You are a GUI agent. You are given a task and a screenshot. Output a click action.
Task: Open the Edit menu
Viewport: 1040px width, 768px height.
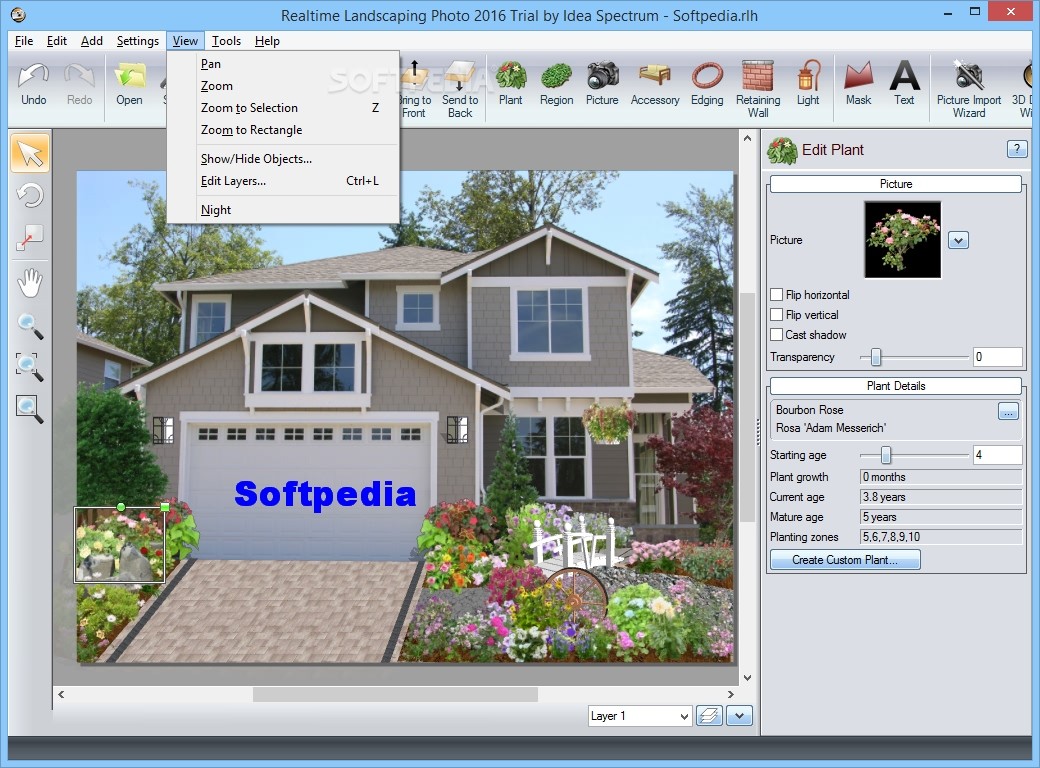click(57, 41)
